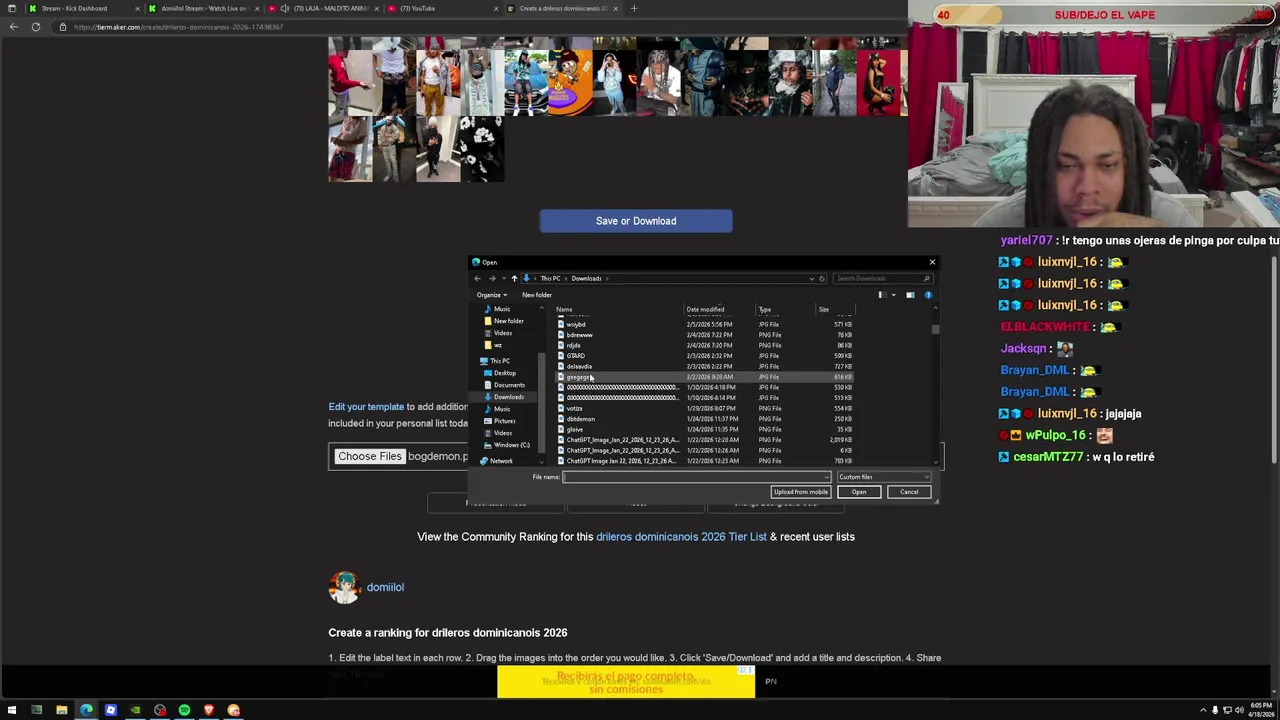Open the Windows Start menu

pyautogui.click(x=12, y=710)
